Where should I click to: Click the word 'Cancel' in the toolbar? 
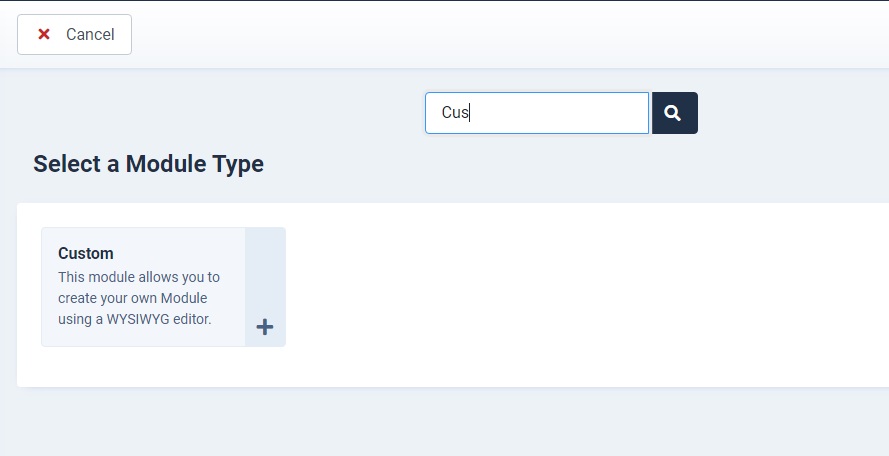pos(90,35)
